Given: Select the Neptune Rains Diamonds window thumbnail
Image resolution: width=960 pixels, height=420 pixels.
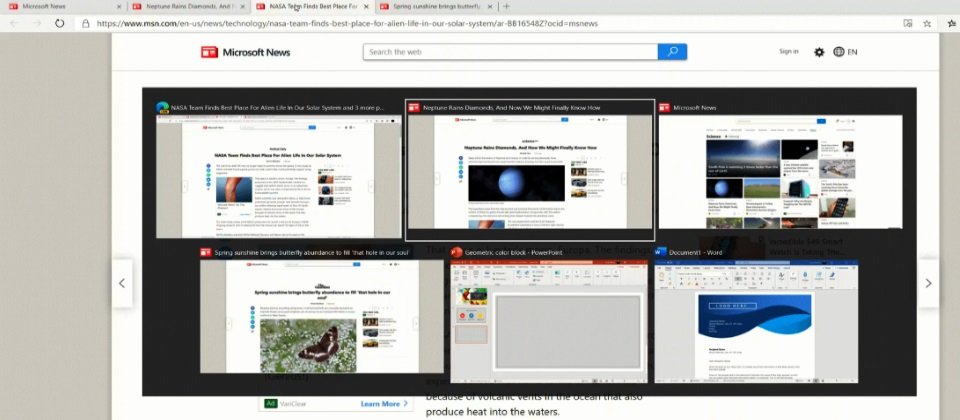Looking at the screenshot, I should point(530,172).
